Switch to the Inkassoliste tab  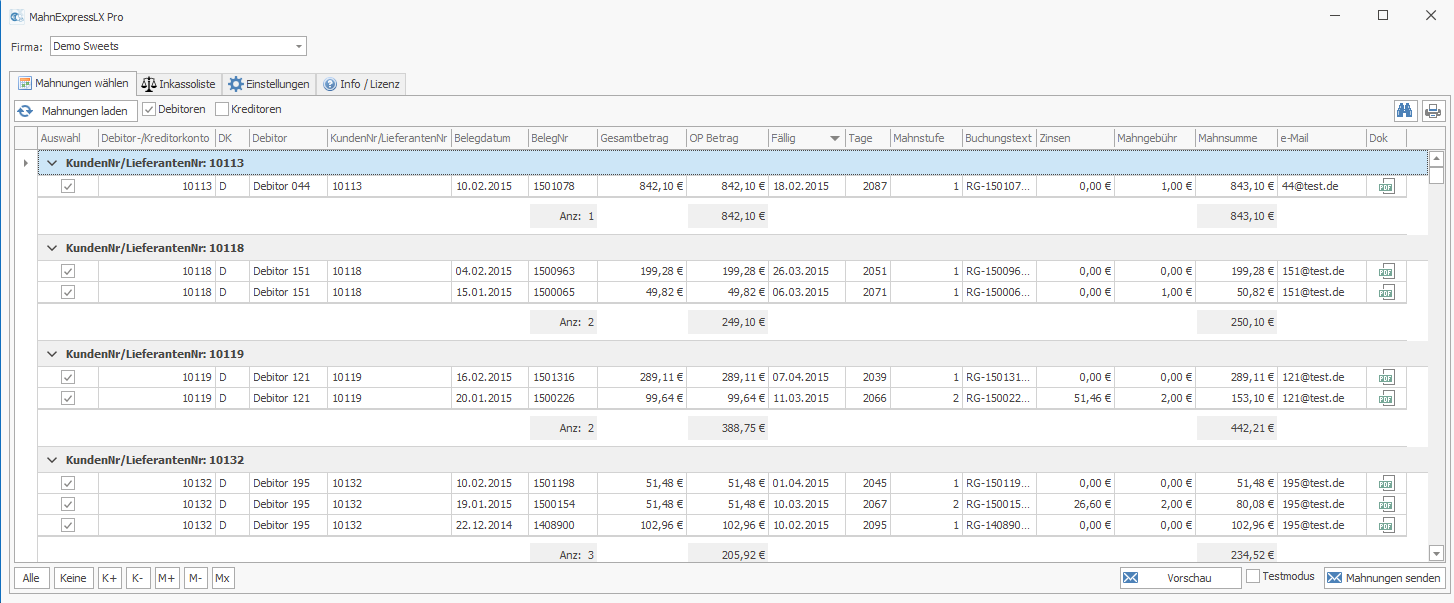(178, 84)
